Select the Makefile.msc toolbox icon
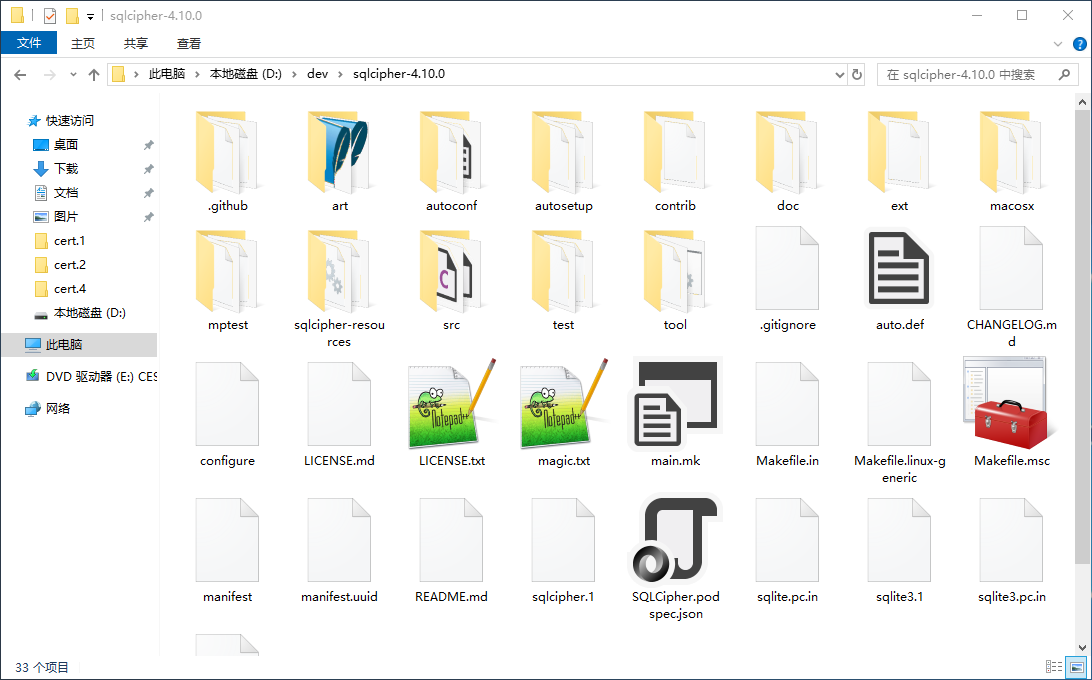The image size is (1092, 680). 1011,403
